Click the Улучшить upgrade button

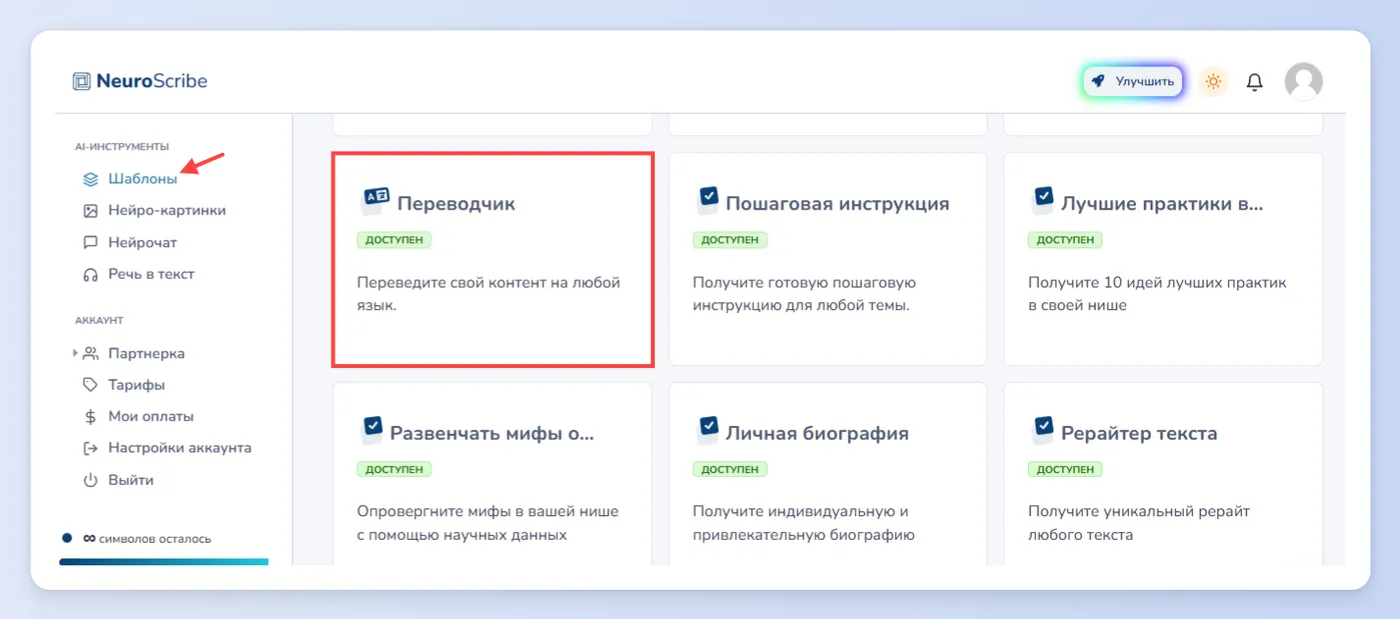tap(1132, 81)
